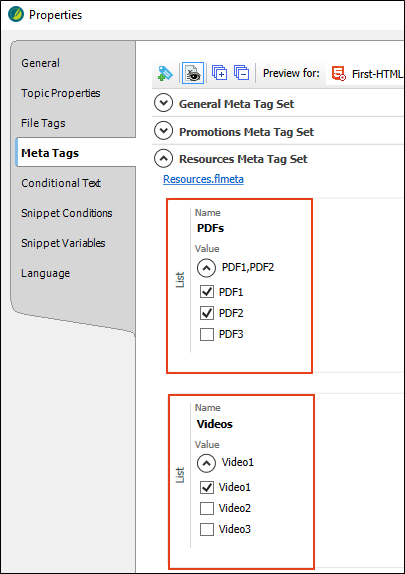Click the collapse all icon

(x=242, y=73)
